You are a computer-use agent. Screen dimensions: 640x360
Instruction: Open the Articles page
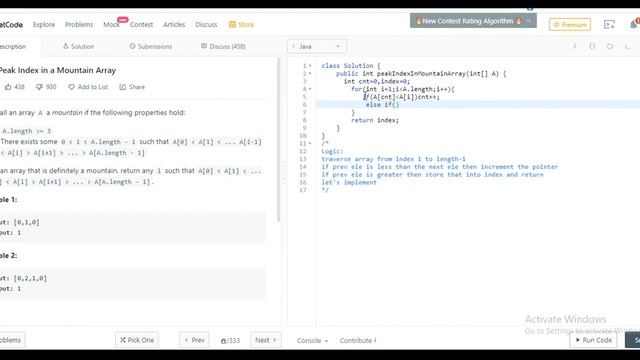click(x=174, y=24)
